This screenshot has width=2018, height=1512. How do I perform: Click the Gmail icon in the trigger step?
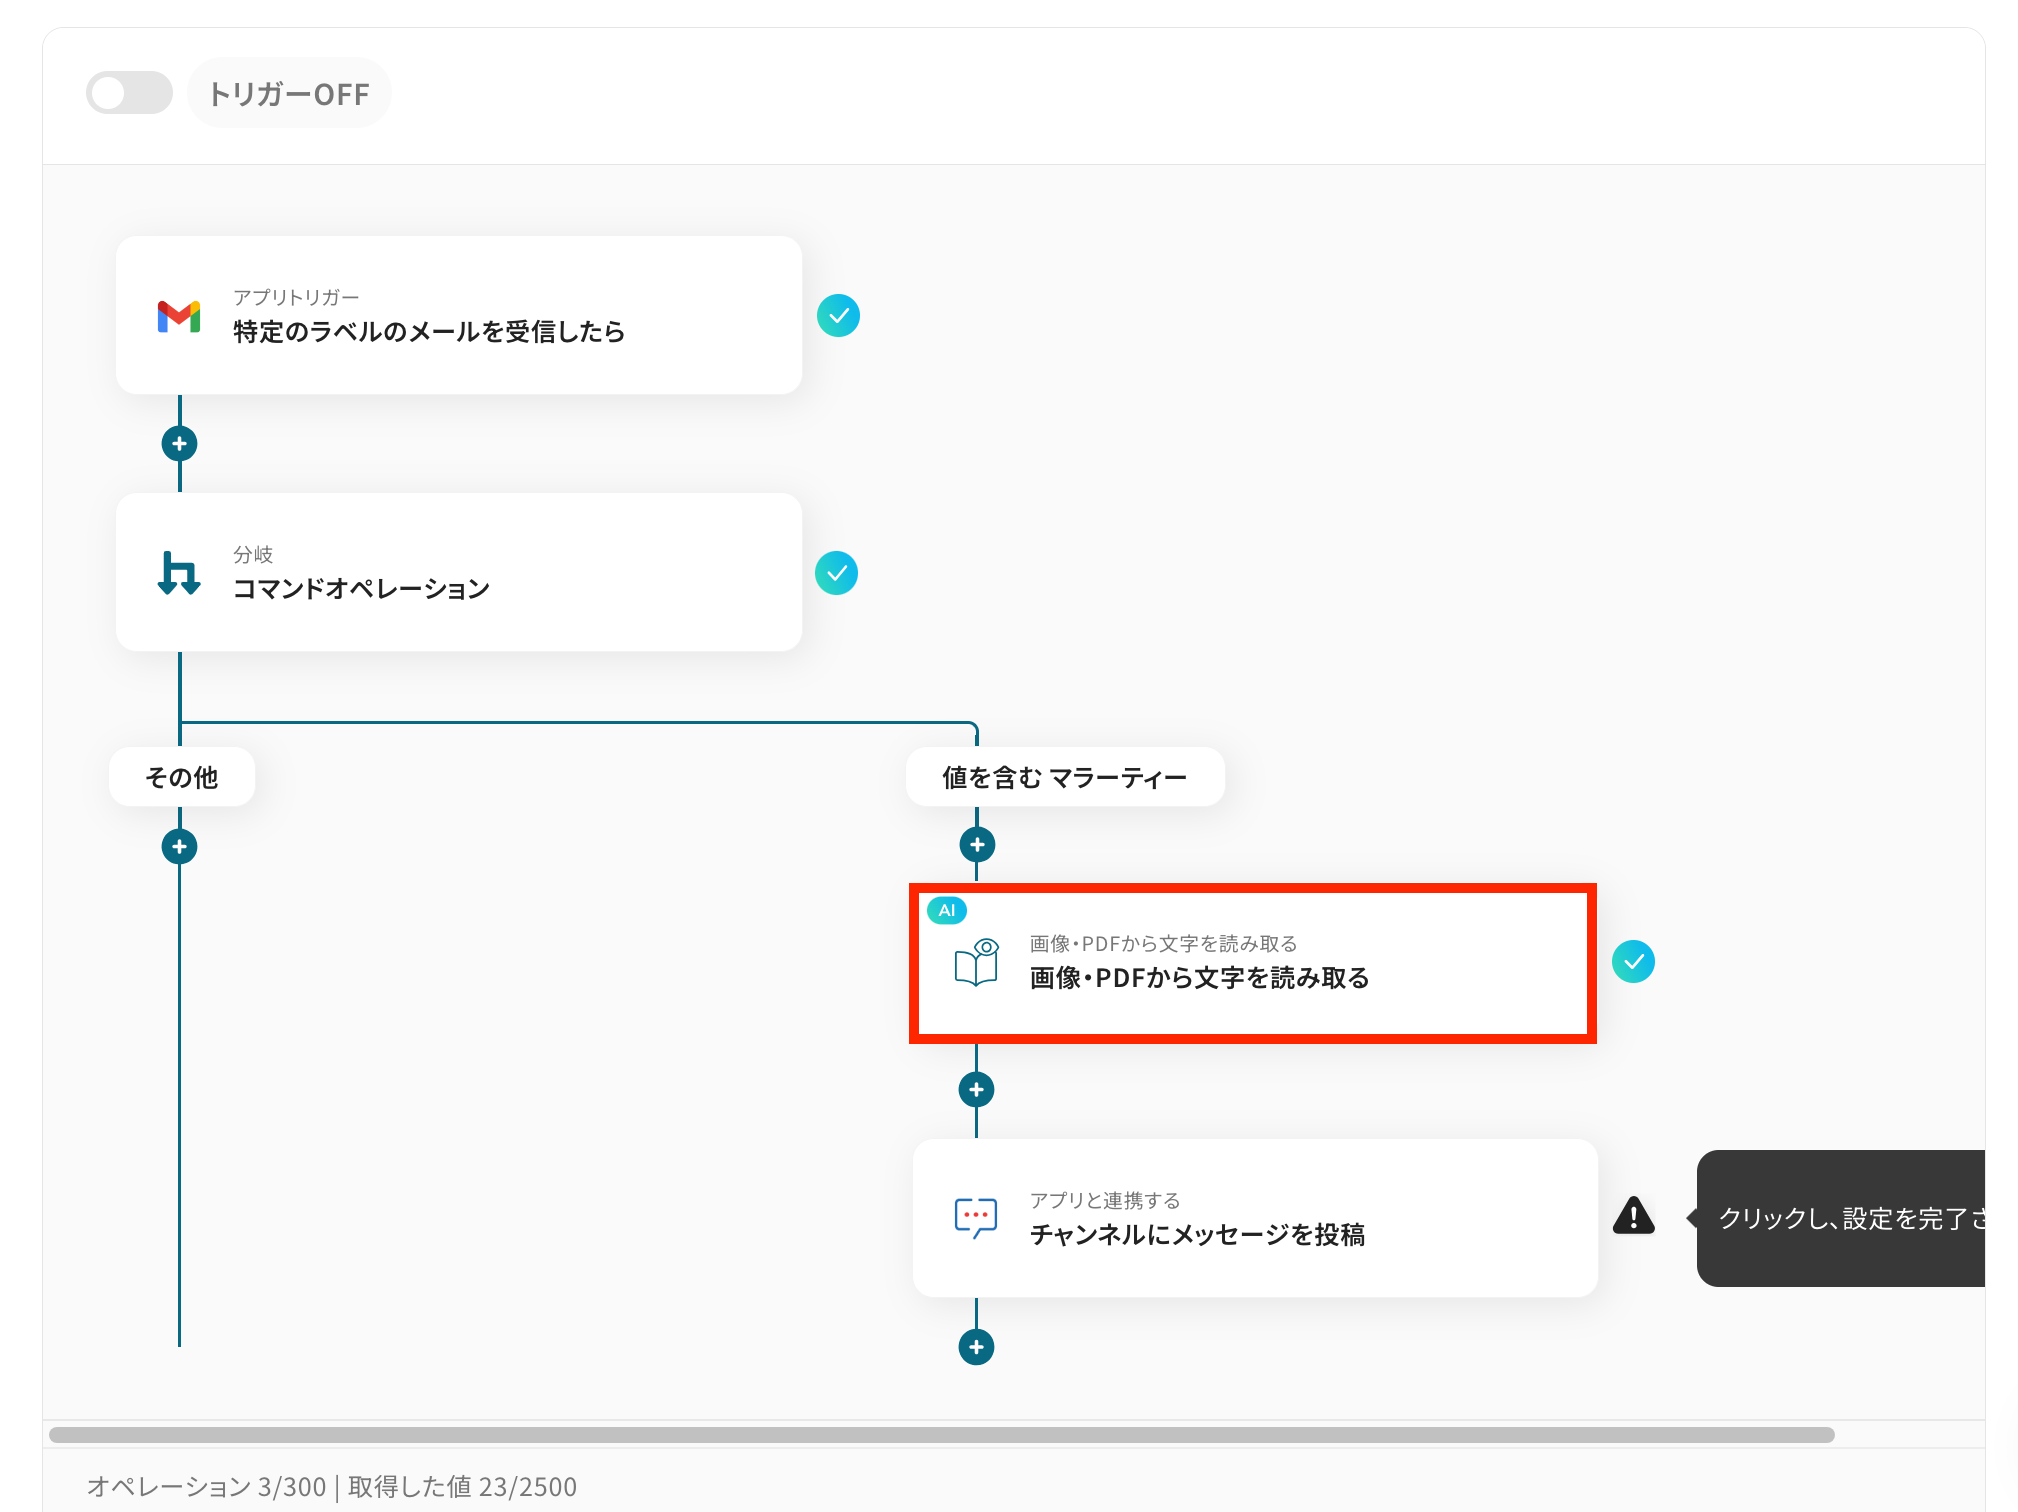[x=179, y=316]
